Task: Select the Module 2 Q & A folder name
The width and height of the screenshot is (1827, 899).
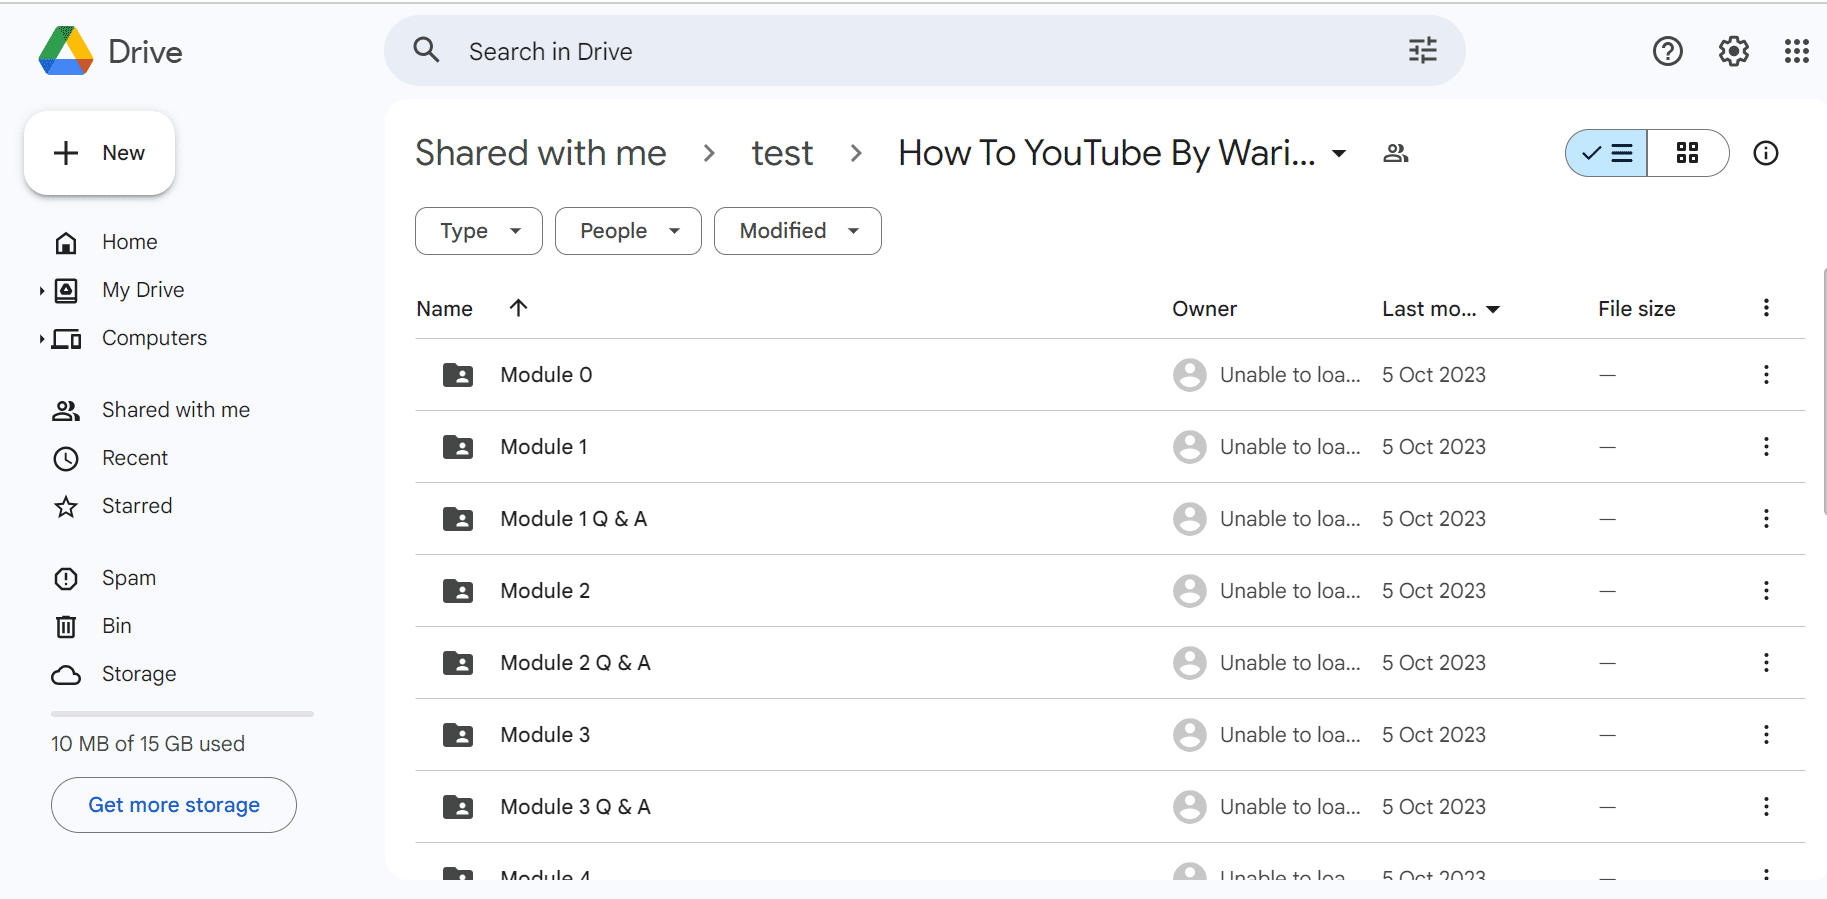Action: point(576,663)
